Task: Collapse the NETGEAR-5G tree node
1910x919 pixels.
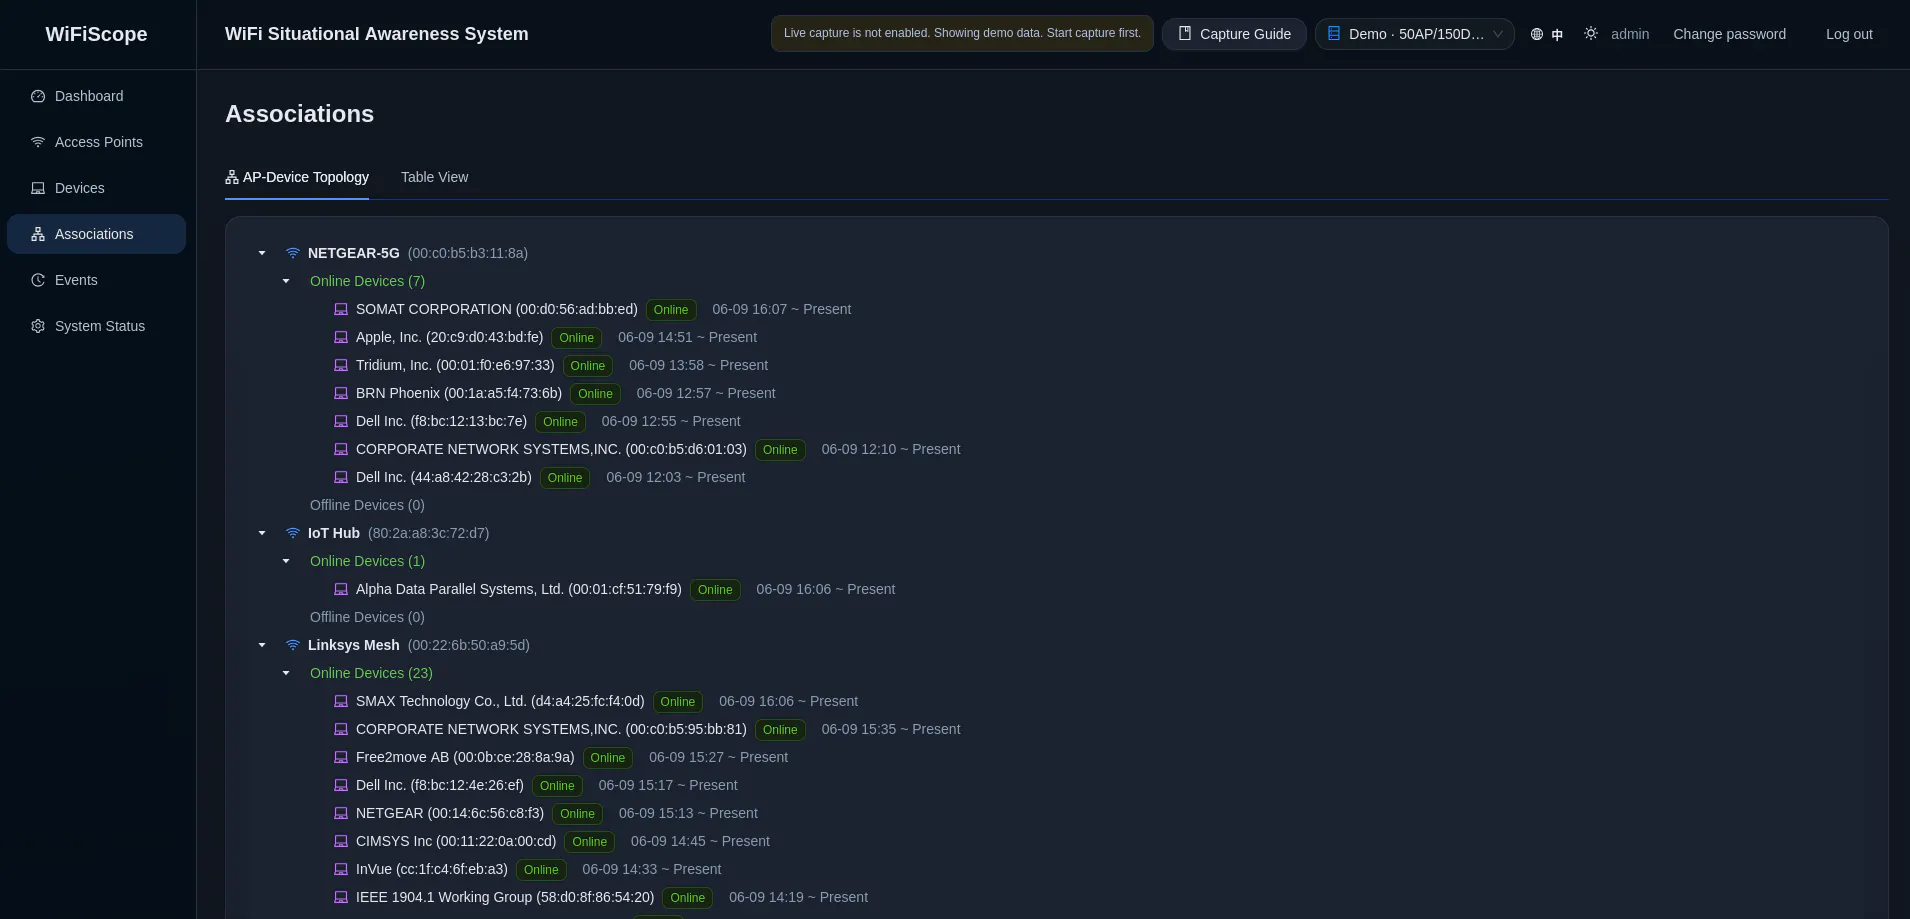Action: click(262, 253)
